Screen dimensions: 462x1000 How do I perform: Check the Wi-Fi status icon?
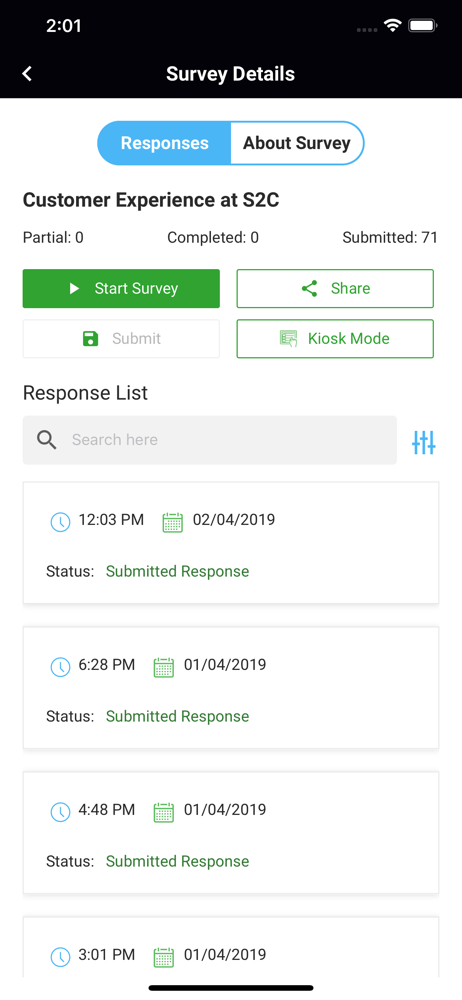coord(392,26)
